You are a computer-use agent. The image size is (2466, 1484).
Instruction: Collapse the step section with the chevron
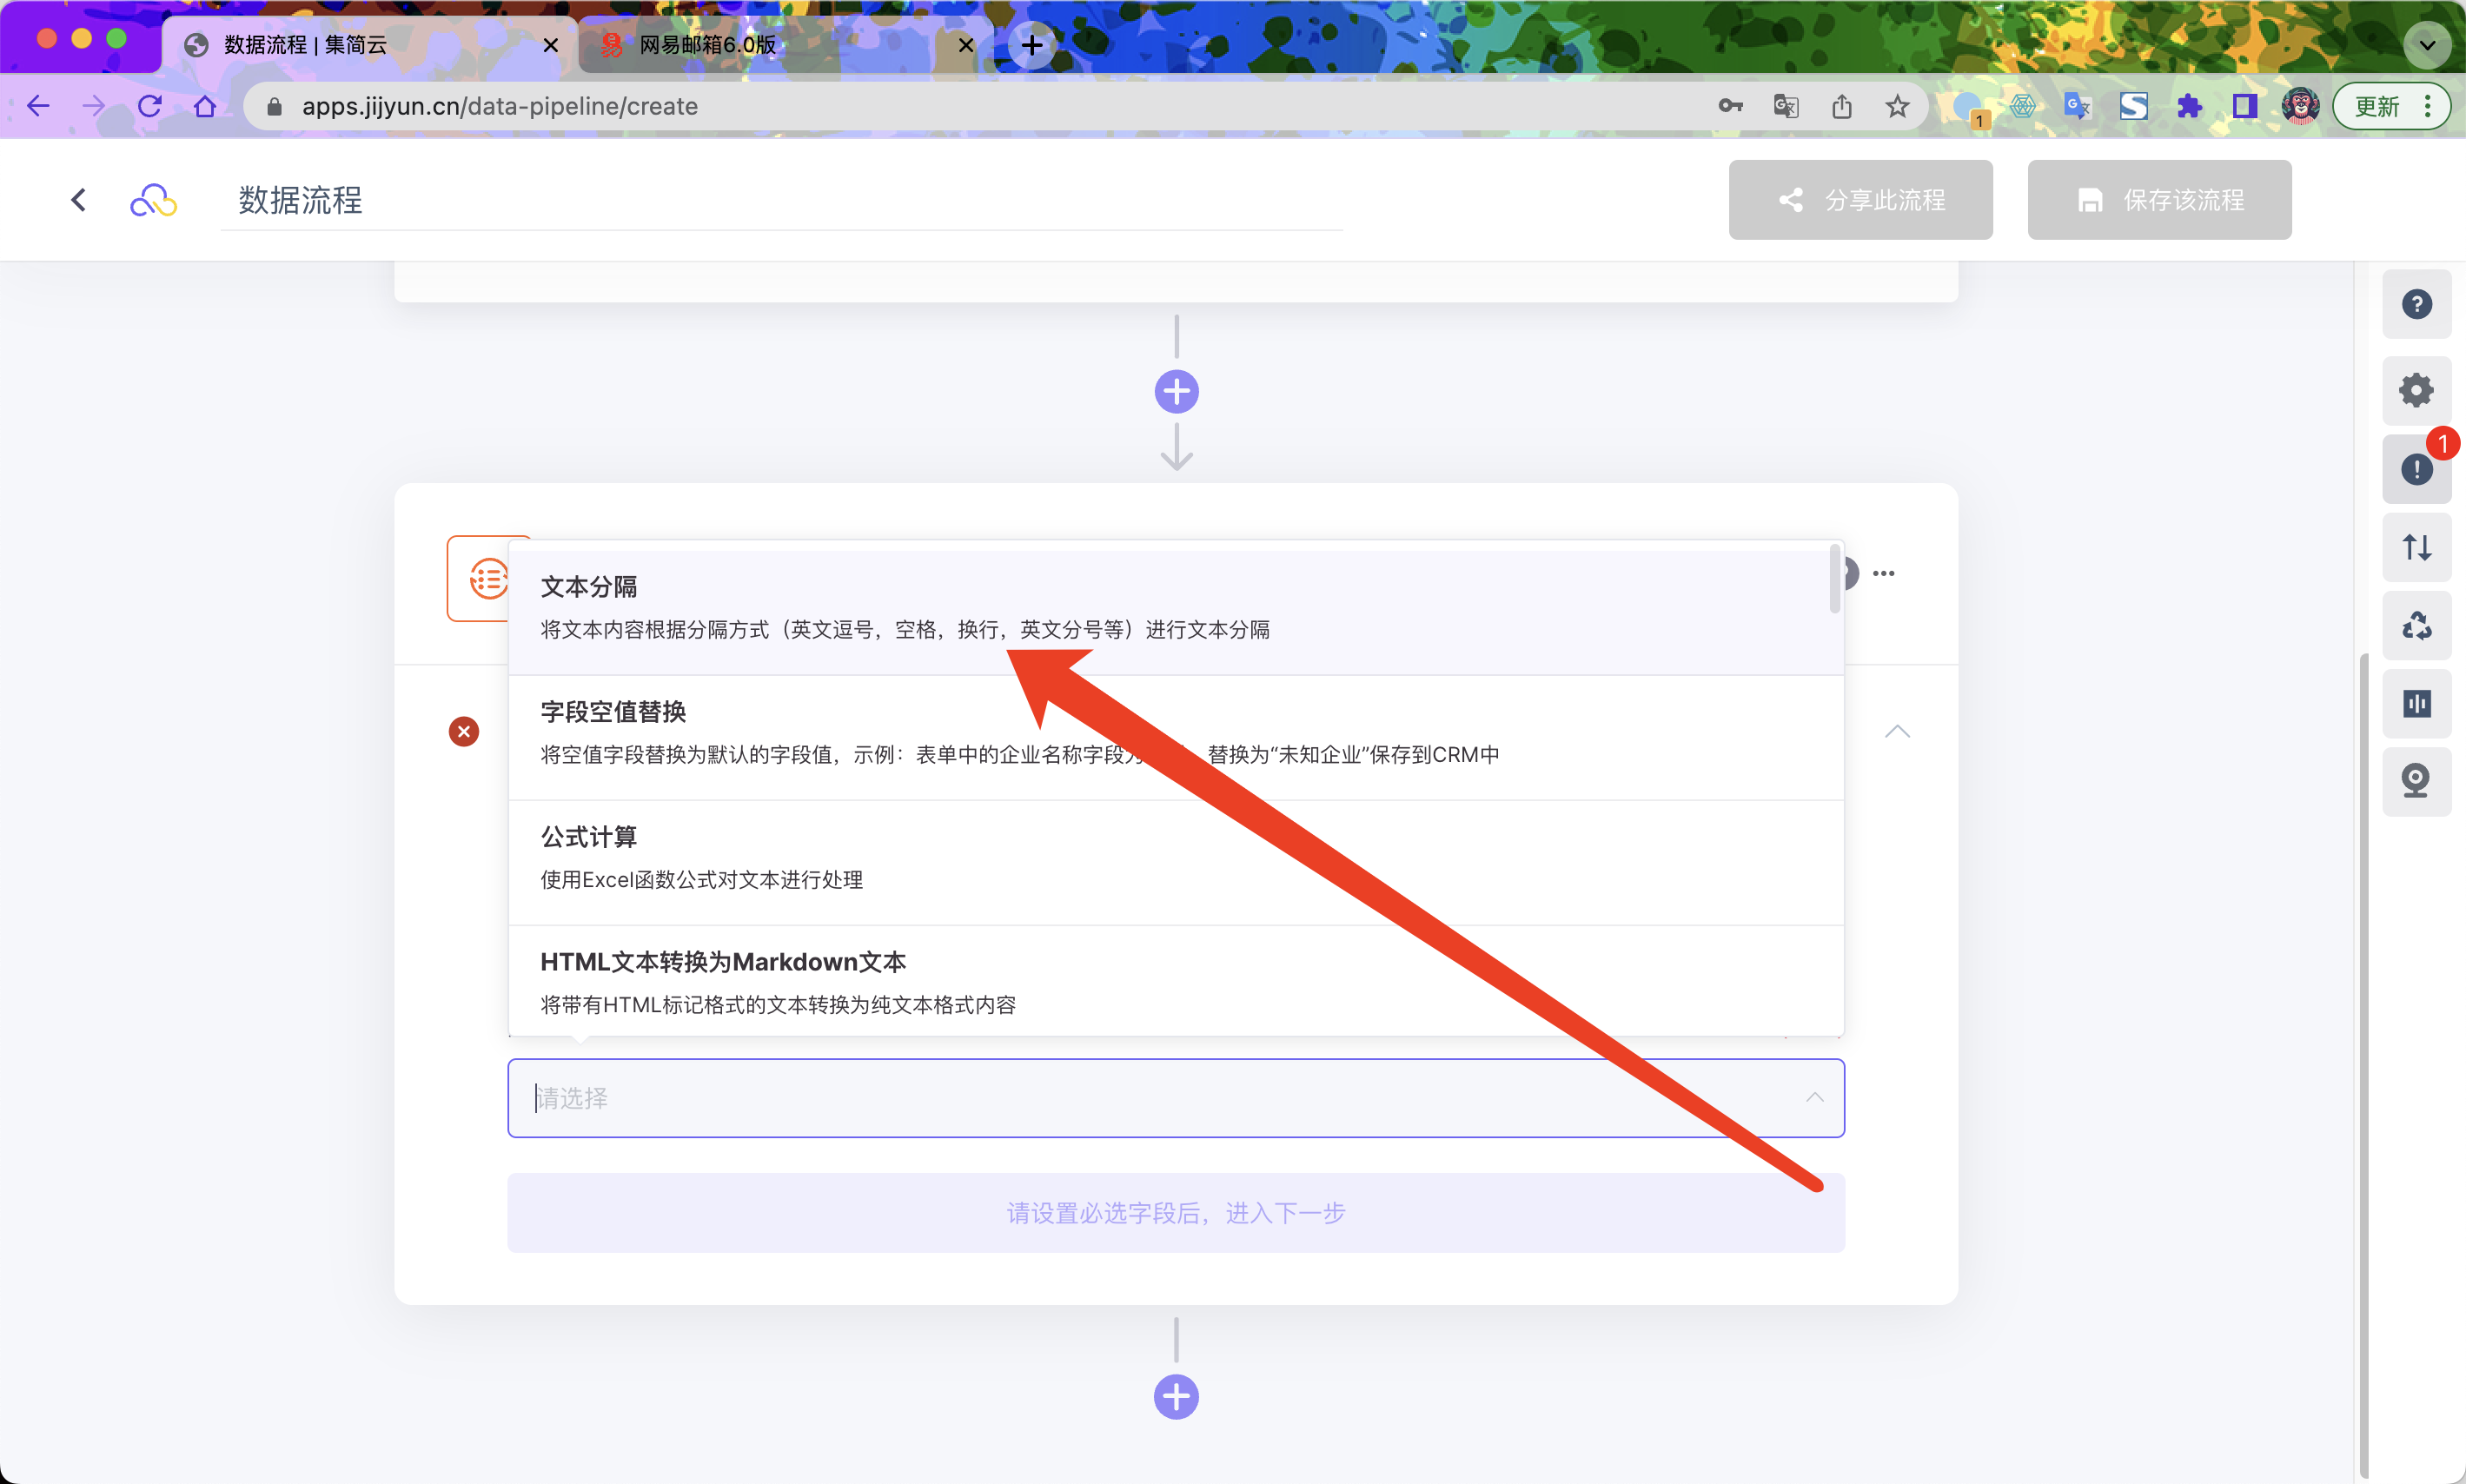point(1897,731)
